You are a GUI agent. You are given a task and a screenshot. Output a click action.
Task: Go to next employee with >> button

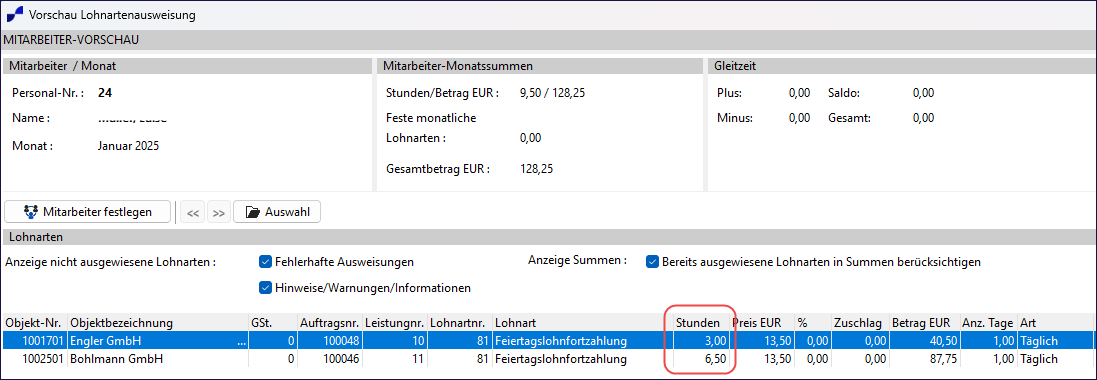point(219,212)
